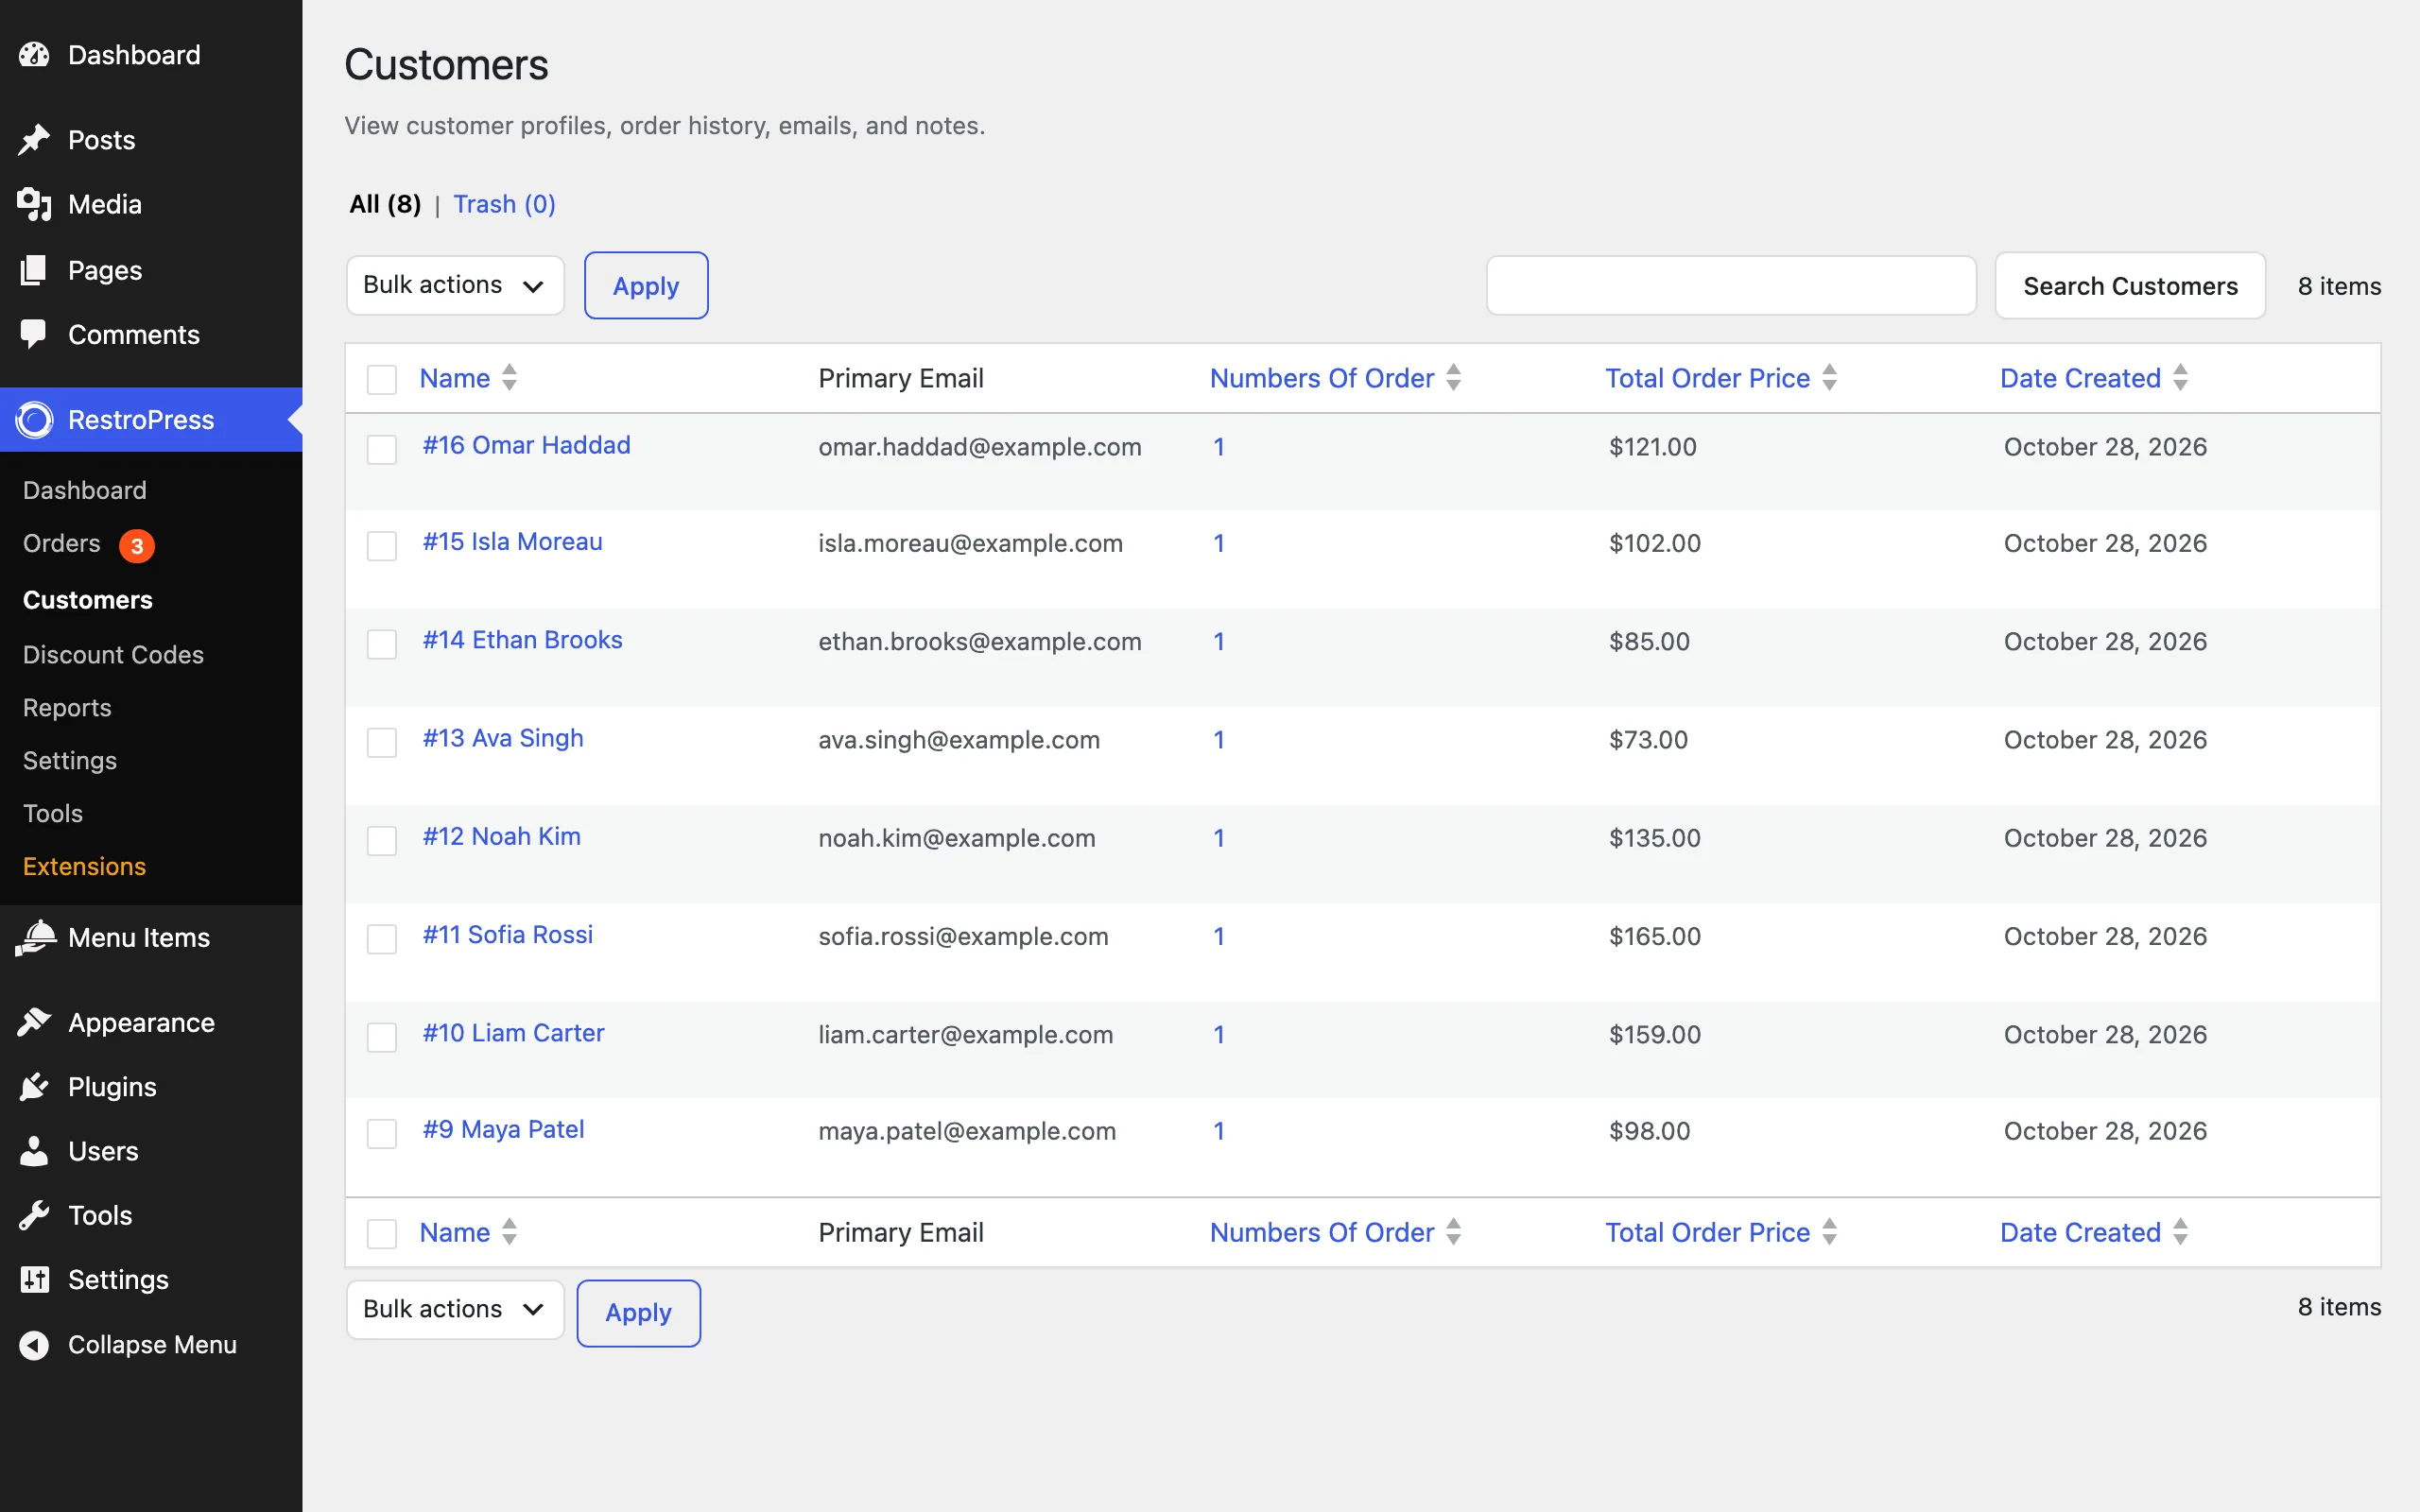Screen dimensions: 2420x1512
Task: Click the Pages icon in sidebar
Action: tap(34, 270)
